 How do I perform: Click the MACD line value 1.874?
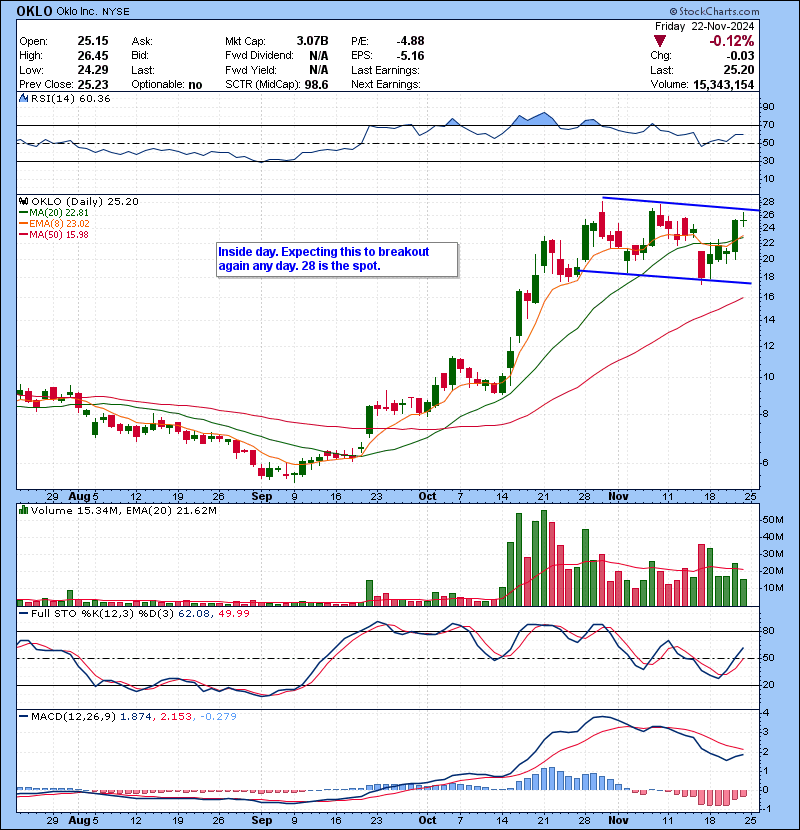(136, 716)
